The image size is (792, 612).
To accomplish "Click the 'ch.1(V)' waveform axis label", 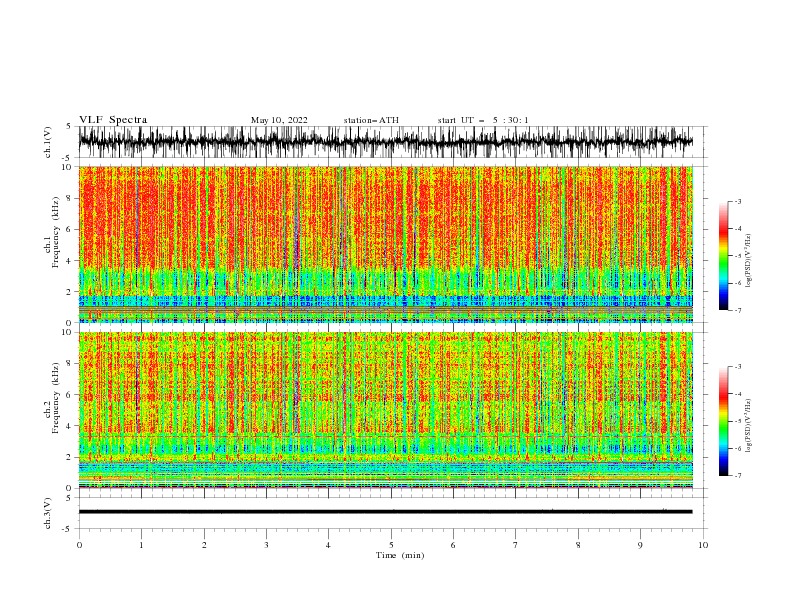I will (48, 142).
